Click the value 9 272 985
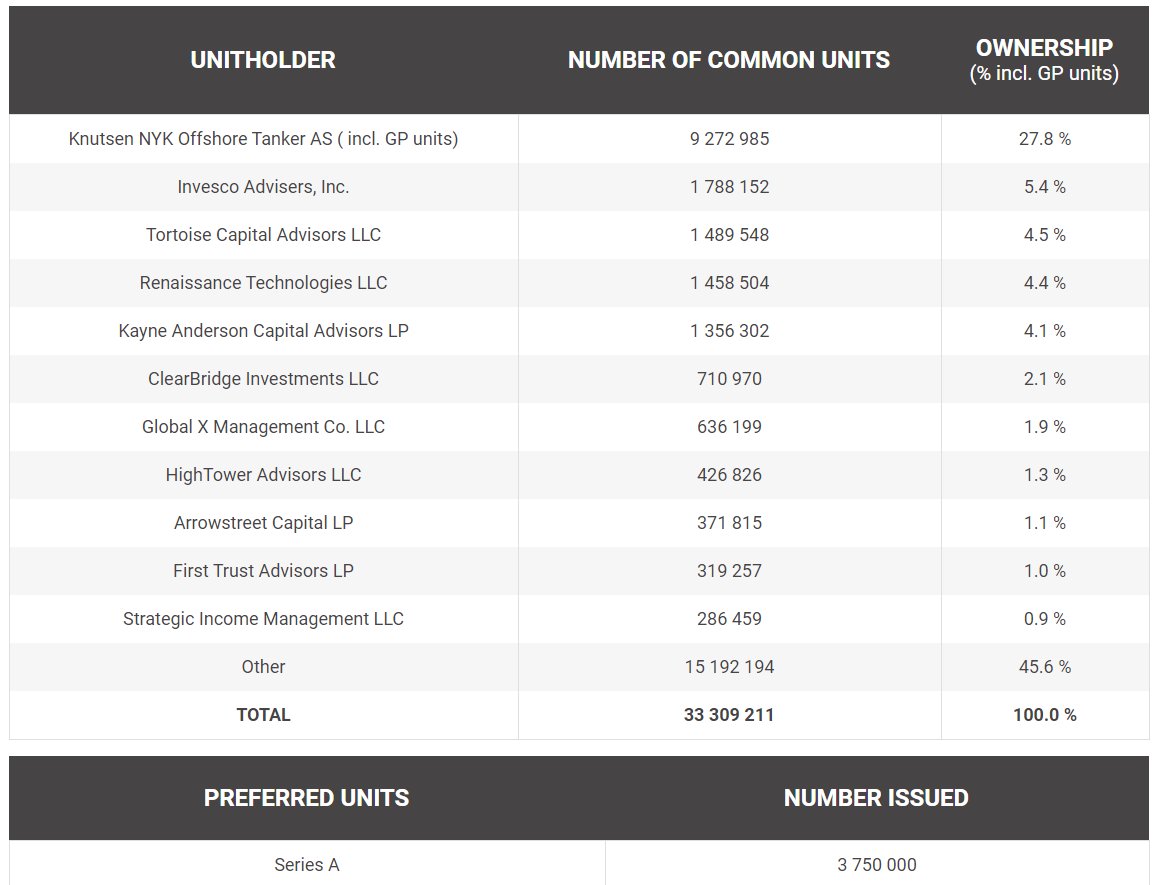 click(729, 138)
